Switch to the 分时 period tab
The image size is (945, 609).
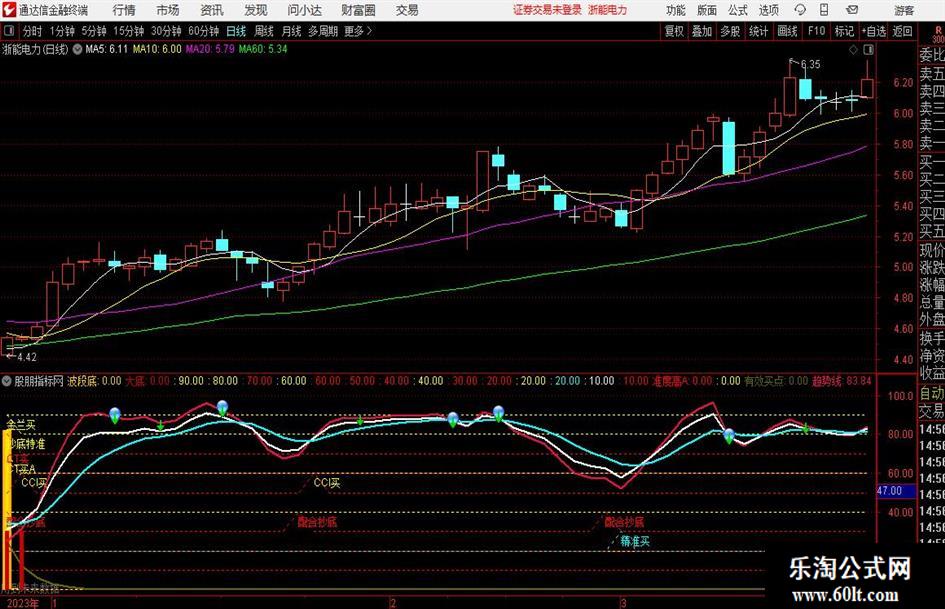click(x=33, y=31)
